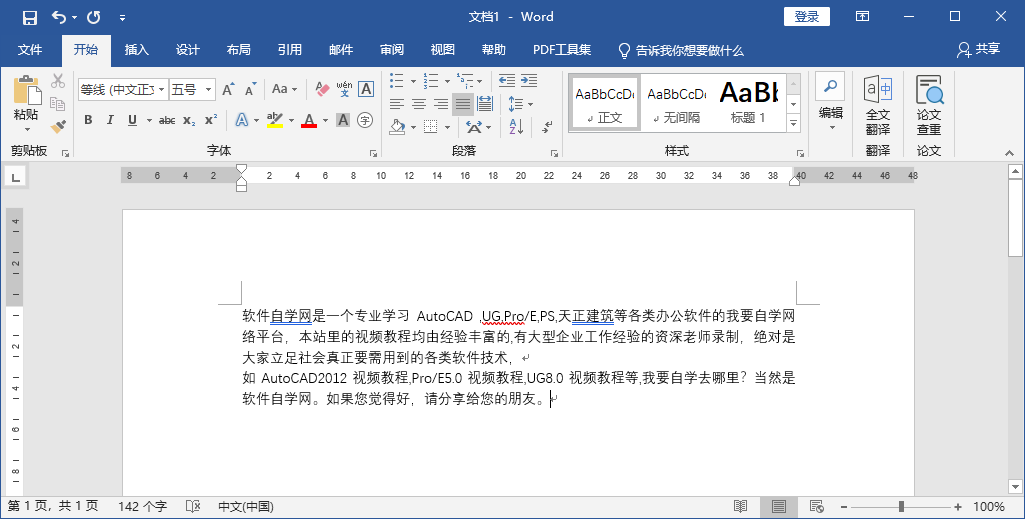Apply distributed alignment

[x=485, y=104]
